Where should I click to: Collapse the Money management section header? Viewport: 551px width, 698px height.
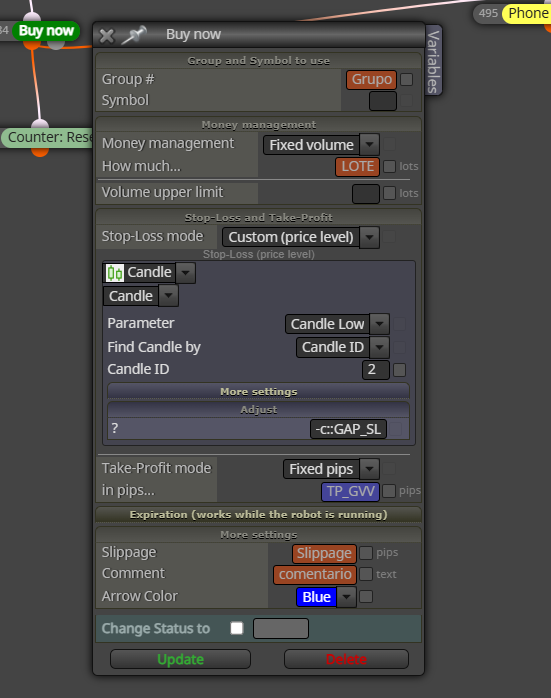click(259, 125)
